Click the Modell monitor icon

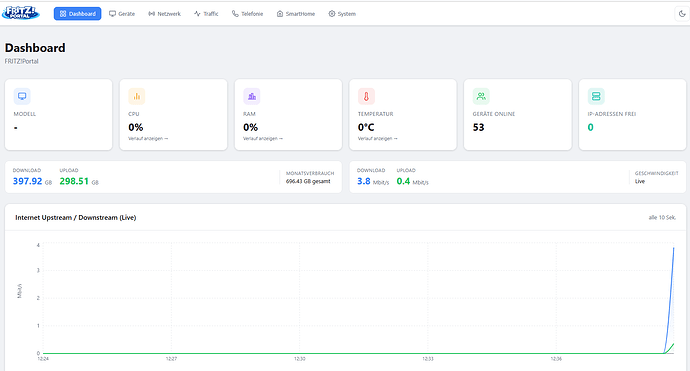[22, 96]
